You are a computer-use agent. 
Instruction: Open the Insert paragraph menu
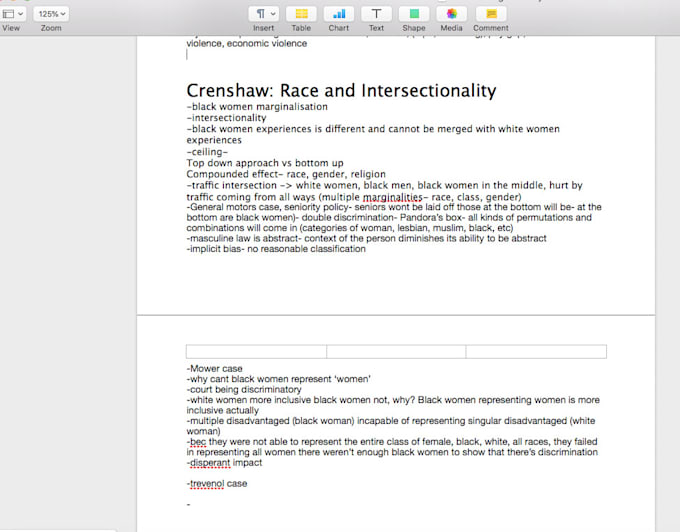[263, 14]
